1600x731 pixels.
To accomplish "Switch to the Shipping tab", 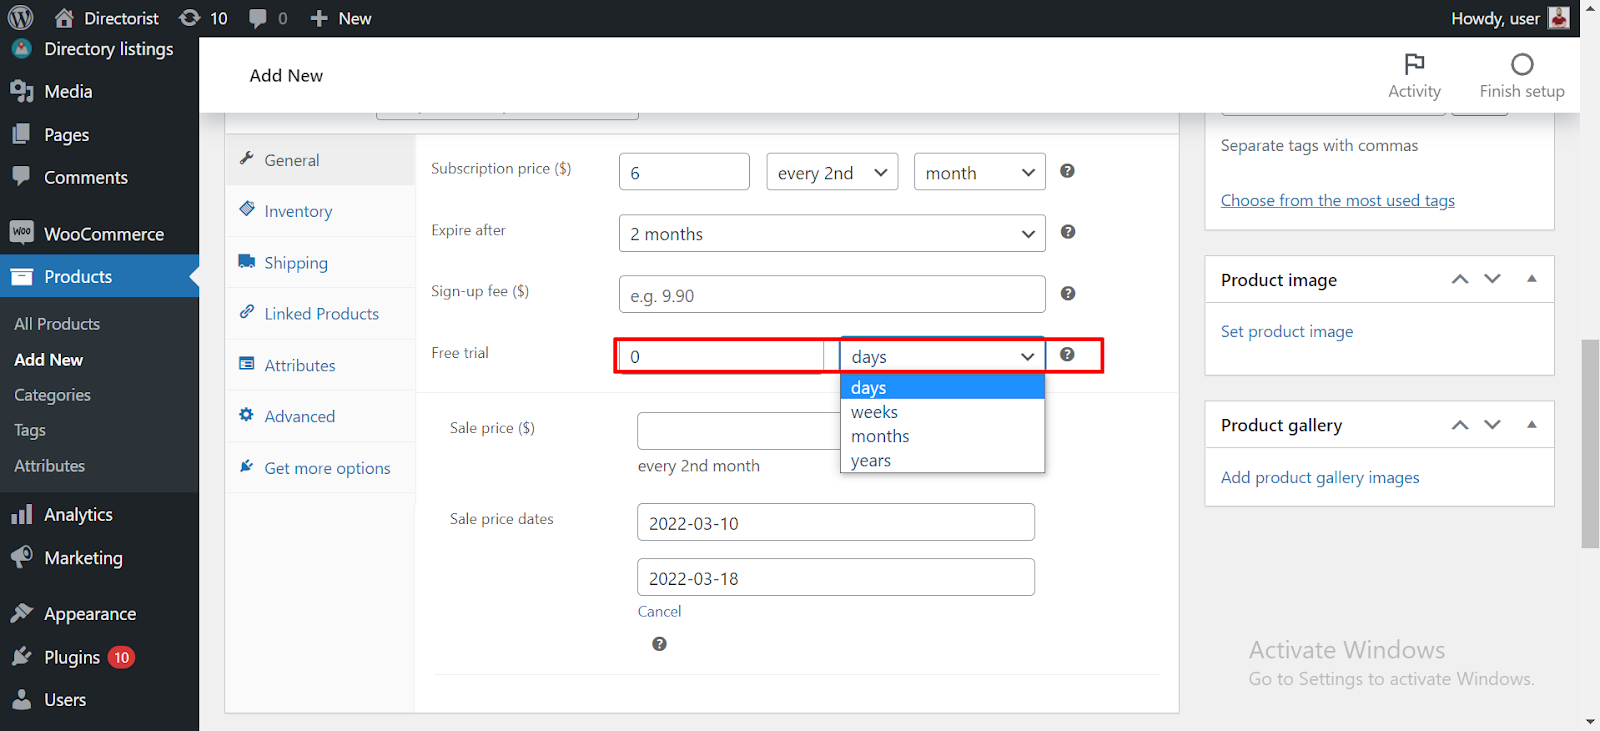I will (x=320, y=262).
